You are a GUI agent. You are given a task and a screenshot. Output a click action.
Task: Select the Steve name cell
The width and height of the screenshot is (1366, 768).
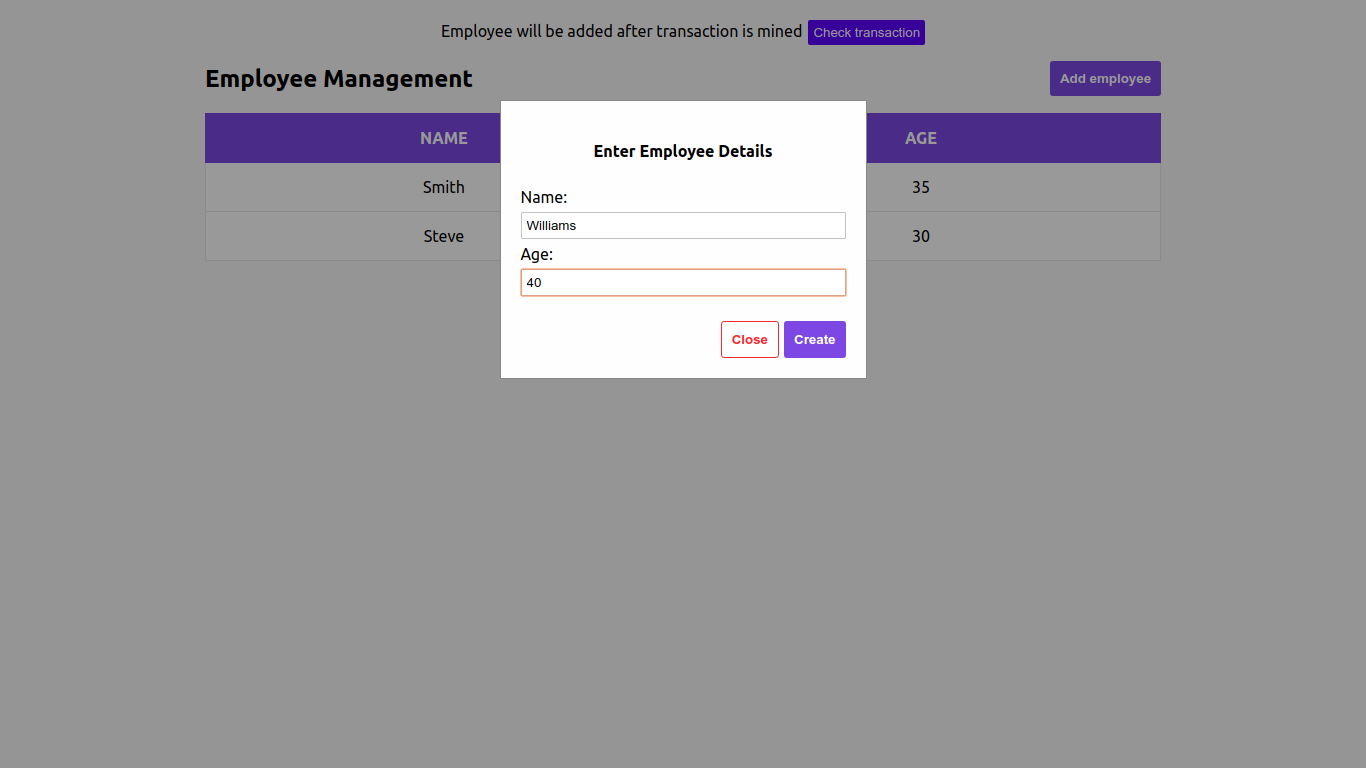(x=444, y=236)
